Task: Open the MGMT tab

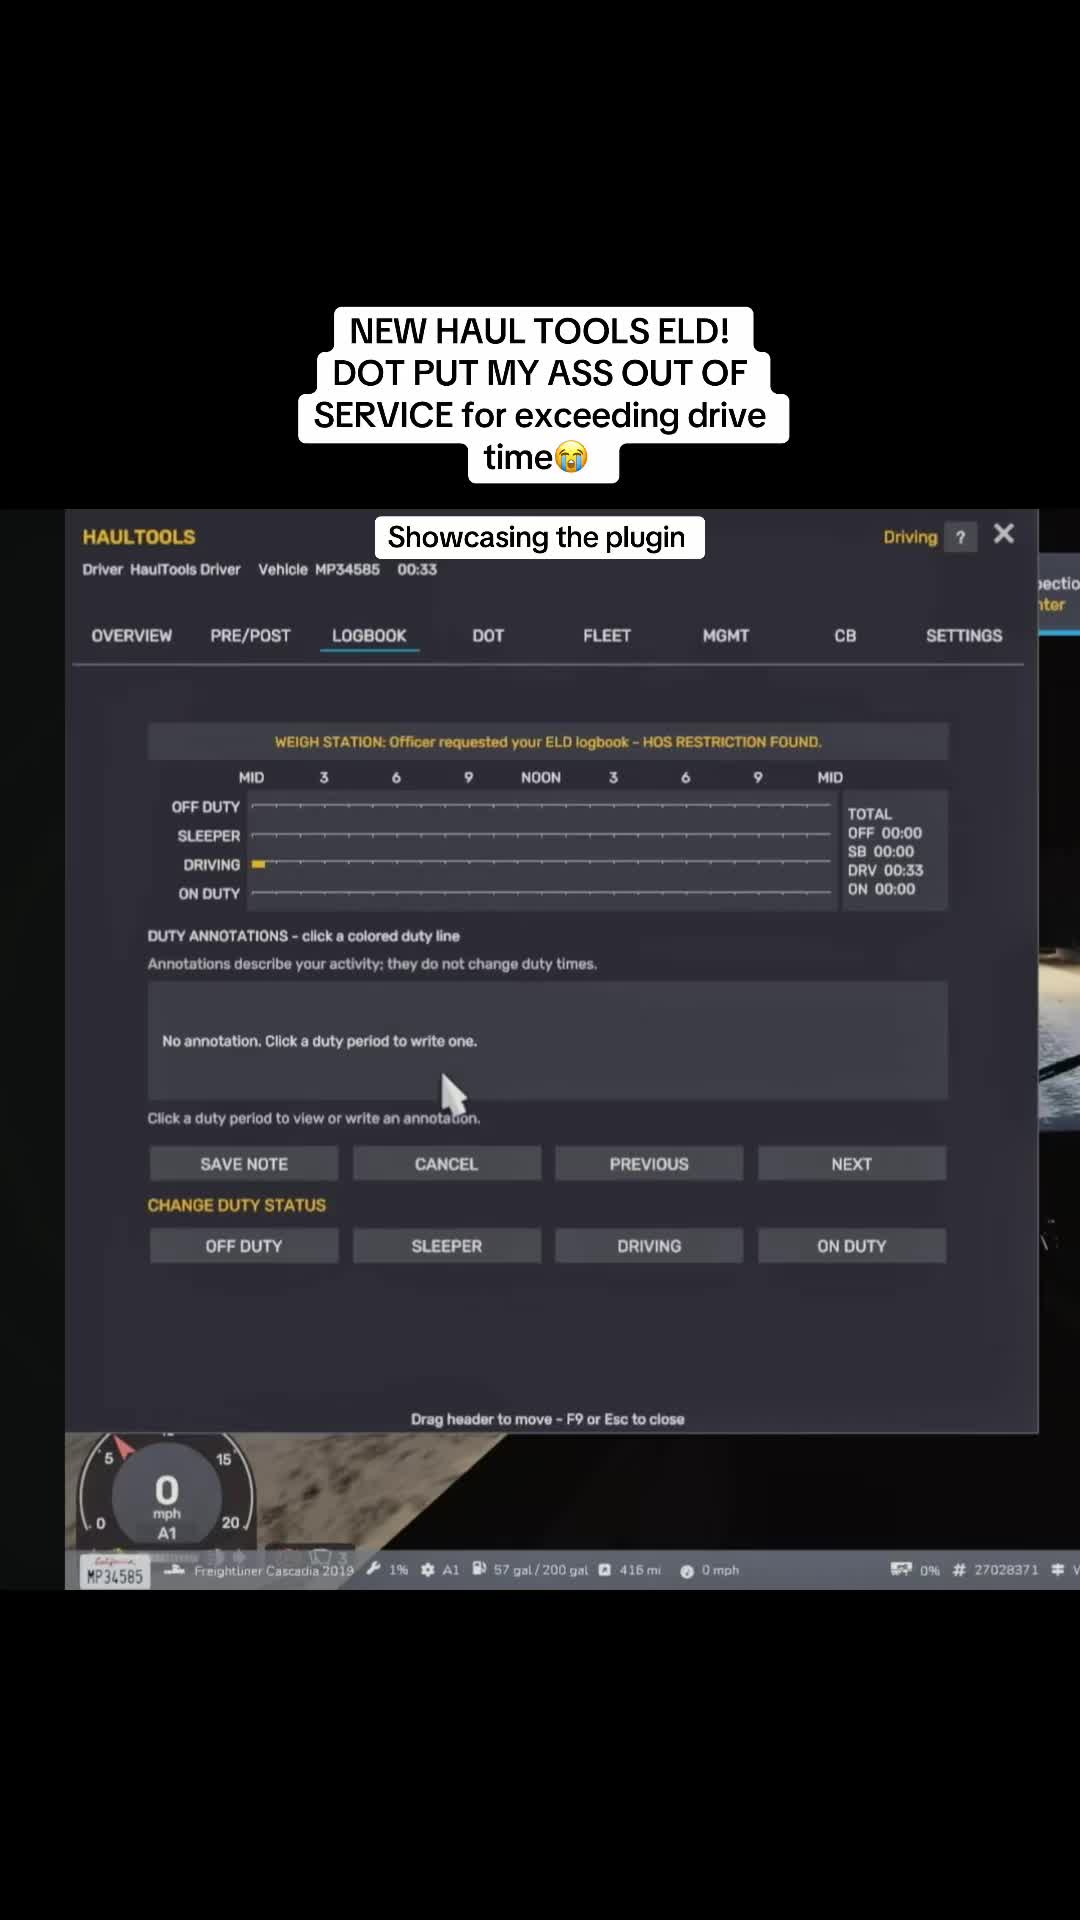Action: 726,636
